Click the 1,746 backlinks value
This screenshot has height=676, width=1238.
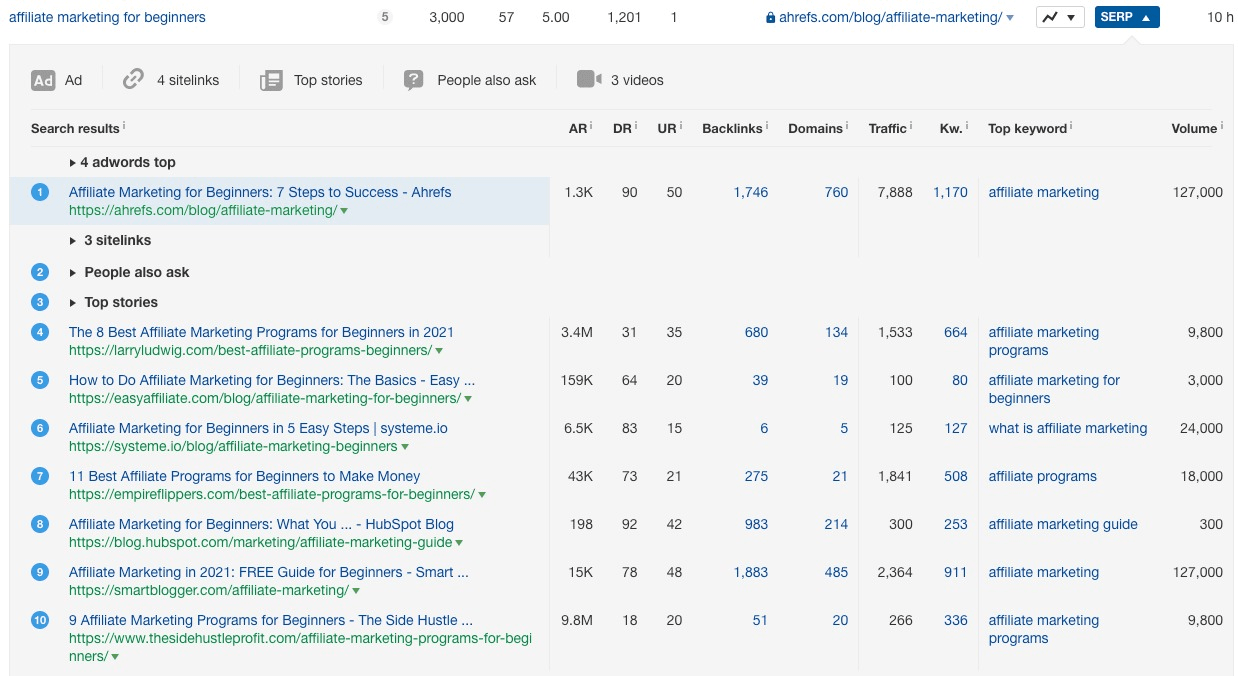tap(750, 192)
